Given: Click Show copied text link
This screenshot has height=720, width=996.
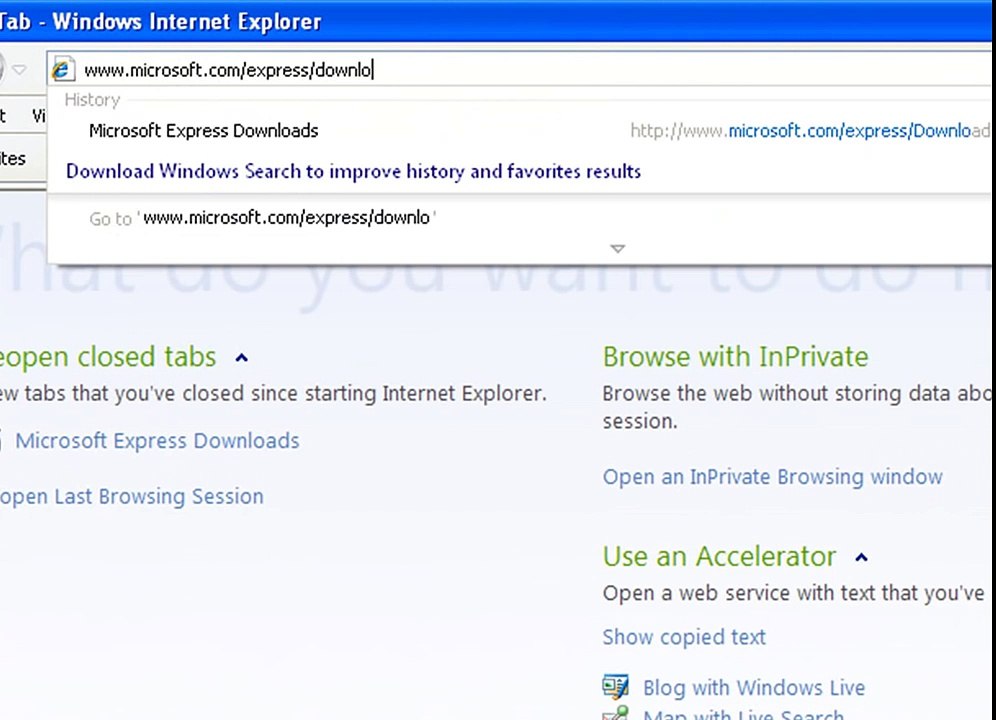Looking at the screenshot, I should point(684,637).
